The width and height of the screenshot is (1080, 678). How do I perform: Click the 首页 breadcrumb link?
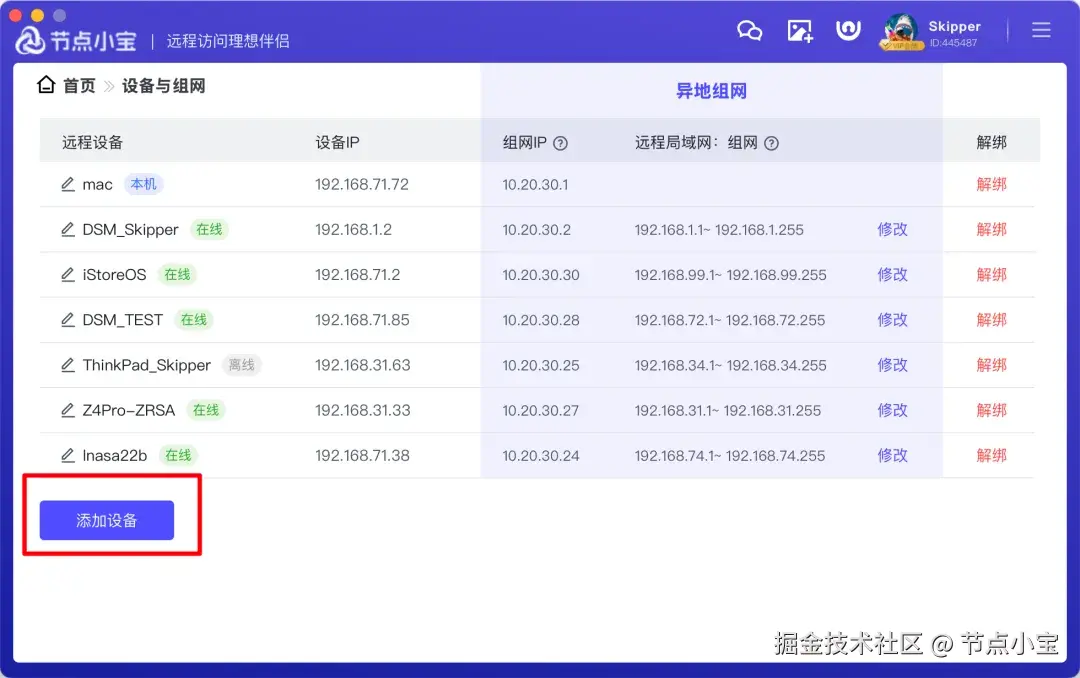tap(78, 85)
